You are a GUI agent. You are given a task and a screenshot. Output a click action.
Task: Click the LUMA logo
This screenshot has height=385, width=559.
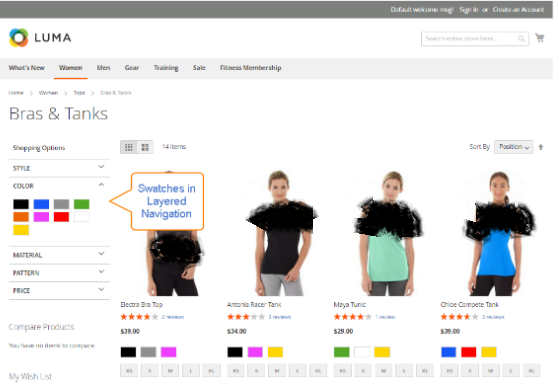[40, 38]
